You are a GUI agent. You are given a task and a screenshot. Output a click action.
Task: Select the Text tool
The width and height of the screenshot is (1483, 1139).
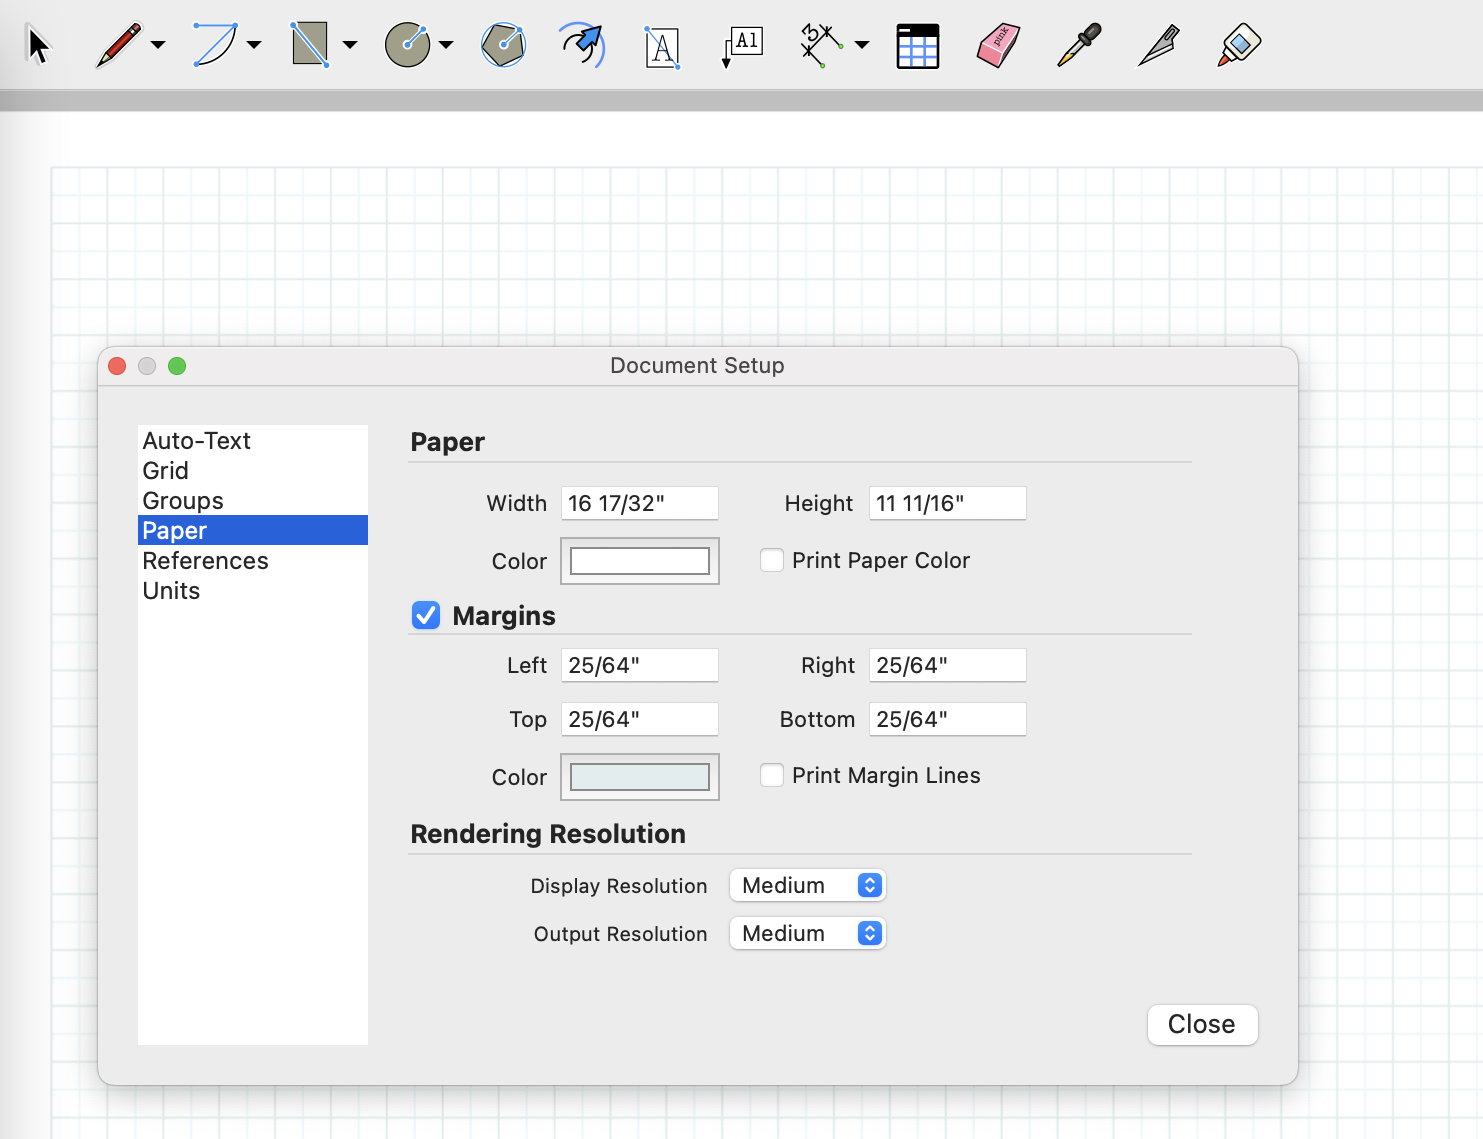point(662,46)
